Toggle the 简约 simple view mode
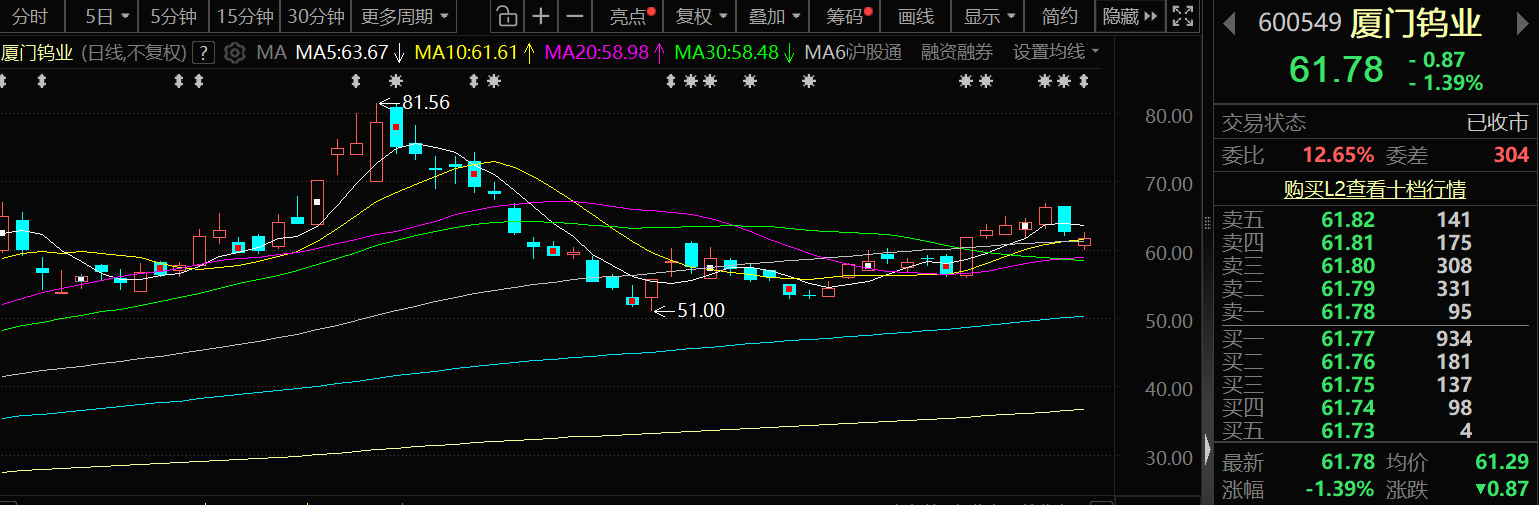Viewport: 1539px width, 505px height. pyautogui.click(x=1060, y=16)
